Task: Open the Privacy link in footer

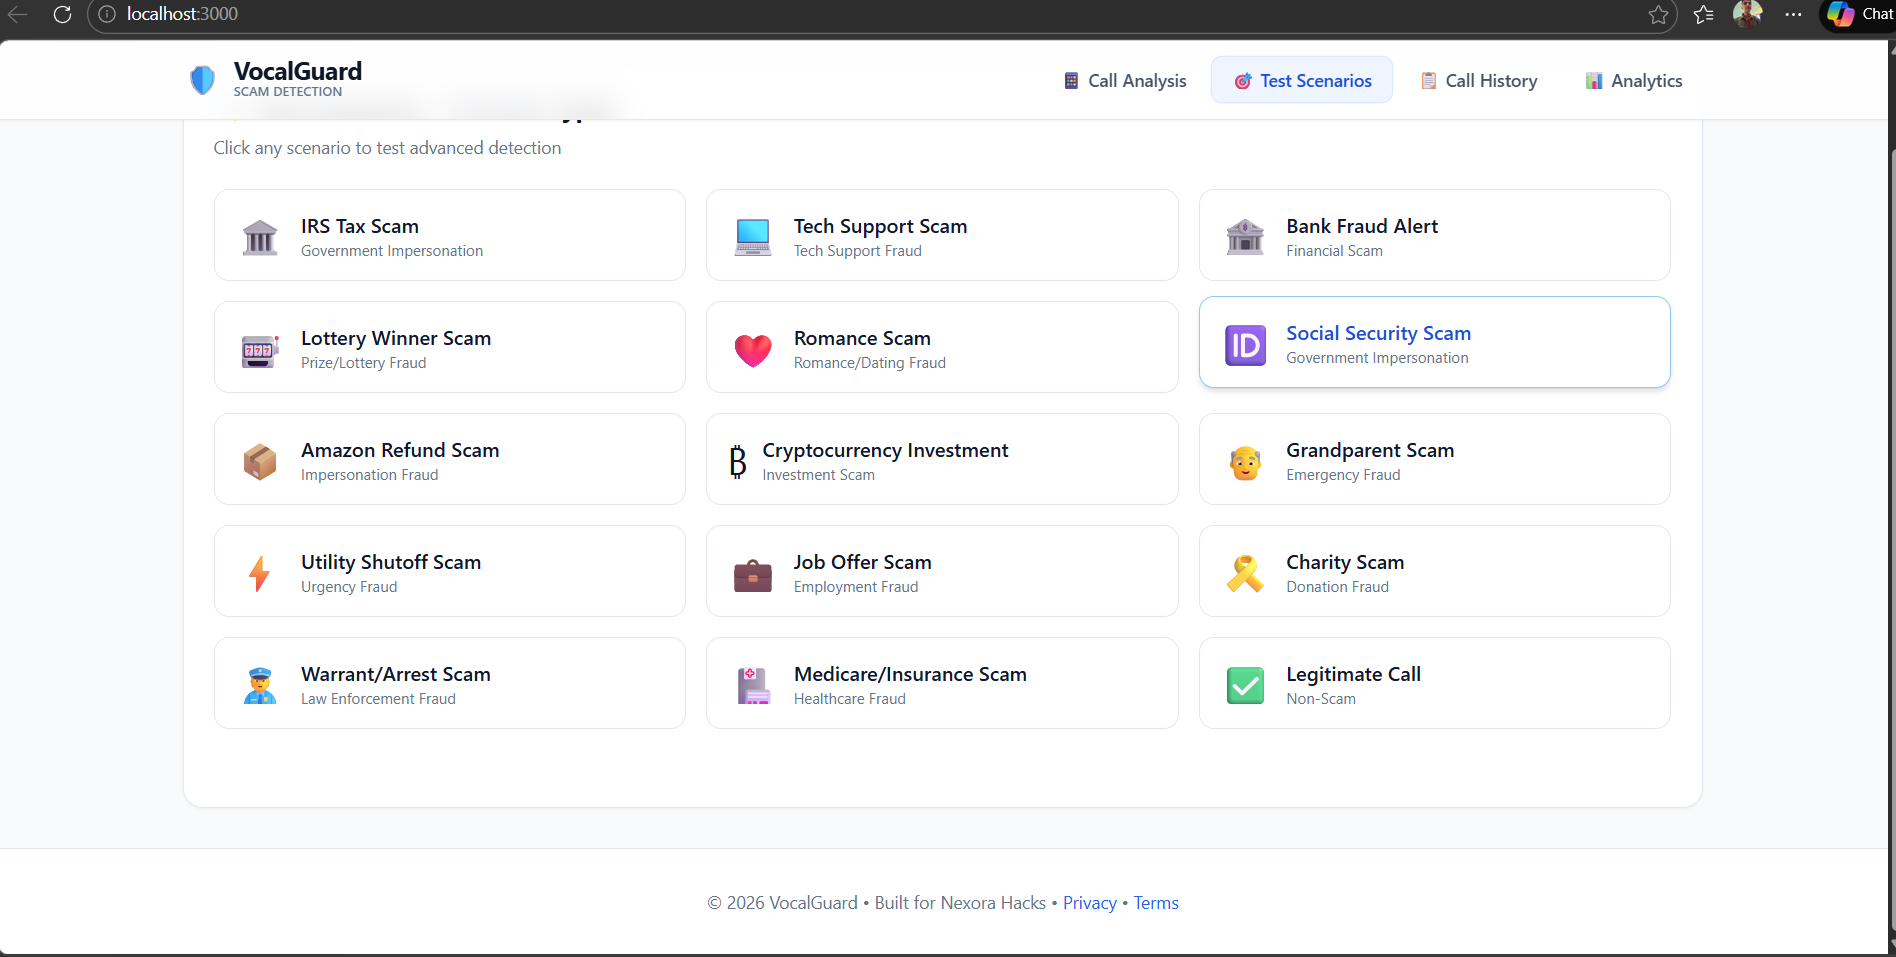Action: 1089,903
